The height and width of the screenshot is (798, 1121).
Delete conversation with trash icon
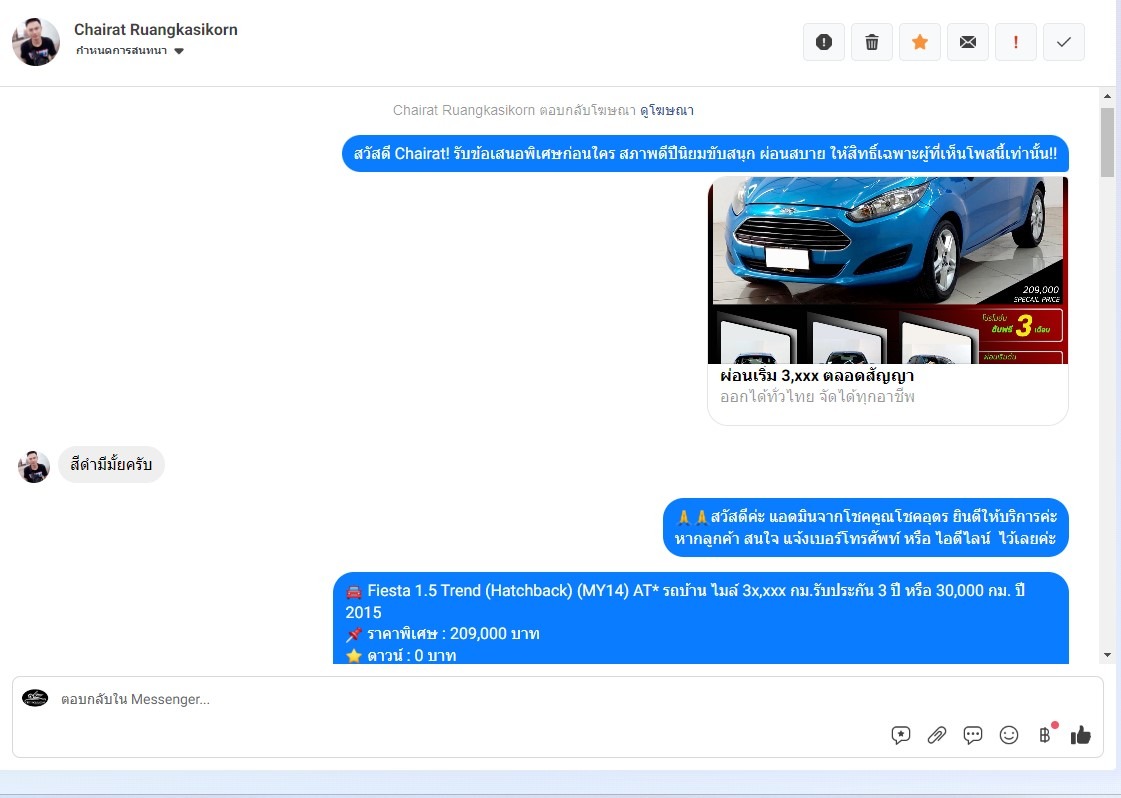click(871, 42)
